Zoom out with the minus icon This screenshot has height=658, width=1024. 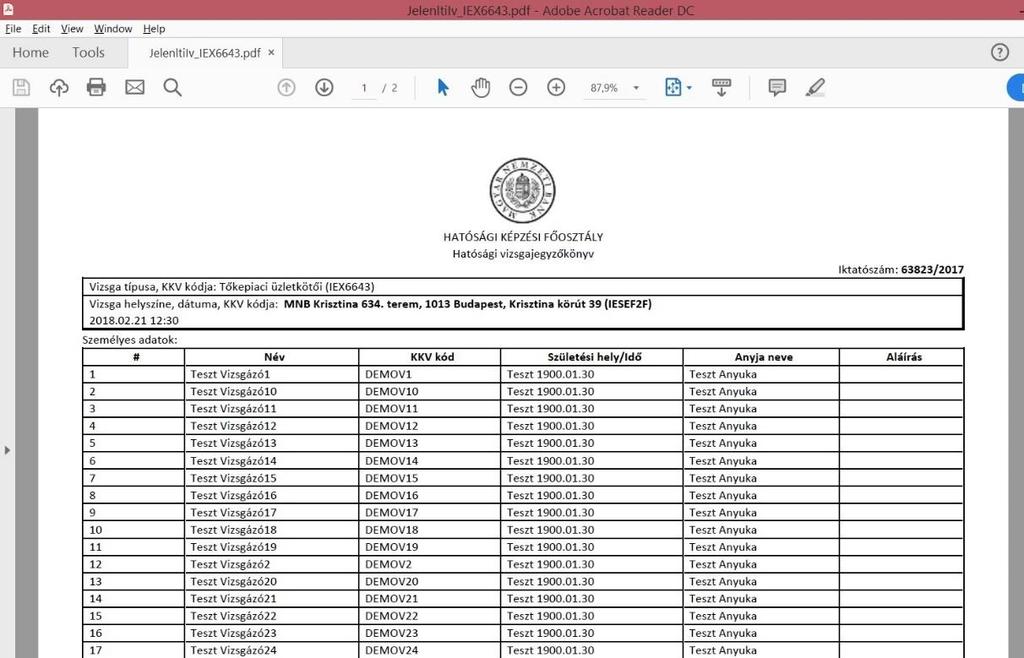(518, 87)
